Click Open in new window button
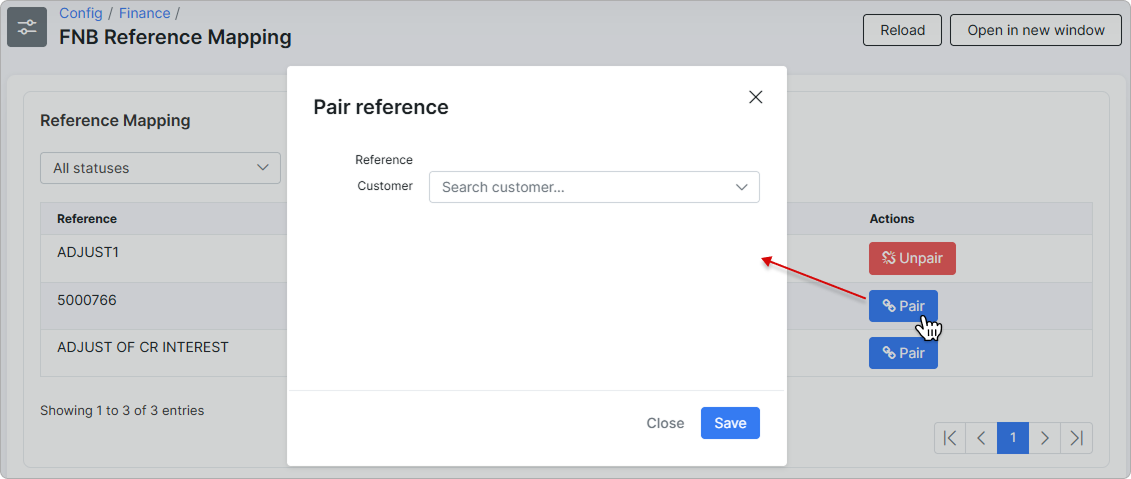The width and height of the screenshot is (1131, 479). pyautogui.click(x=1036, y=30)
